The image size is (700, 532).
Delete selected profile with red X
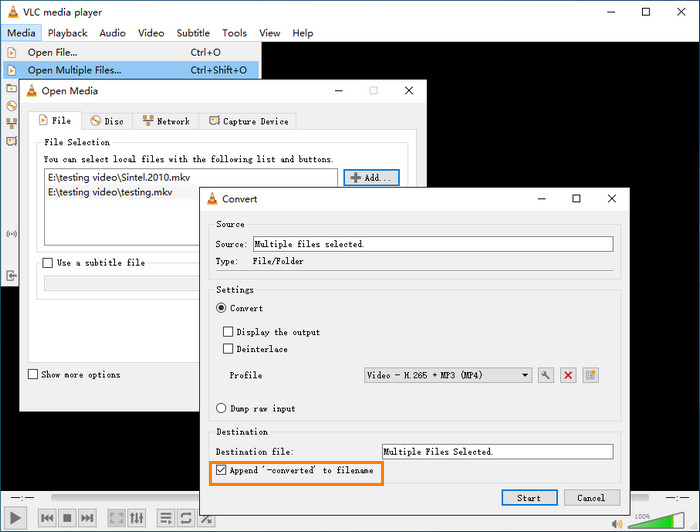coord(568,375)
